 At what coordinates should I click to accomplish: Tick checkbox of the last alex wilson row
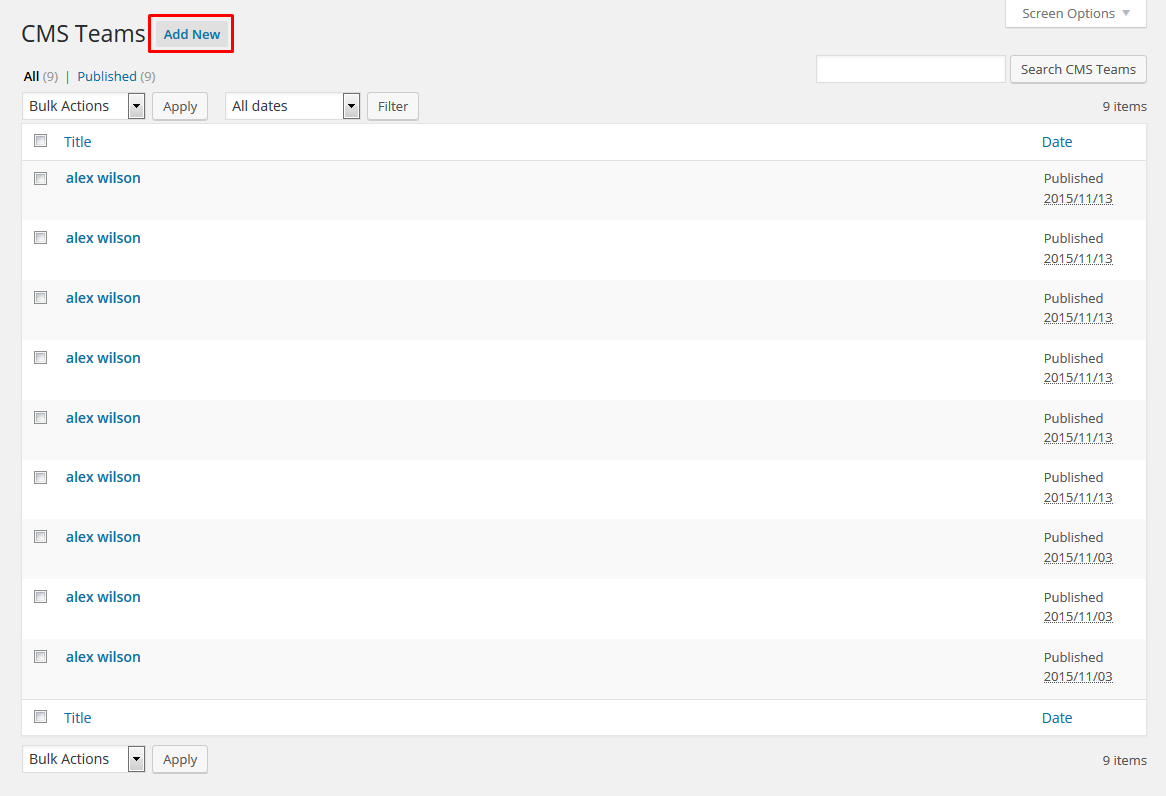tap(41, 657)
